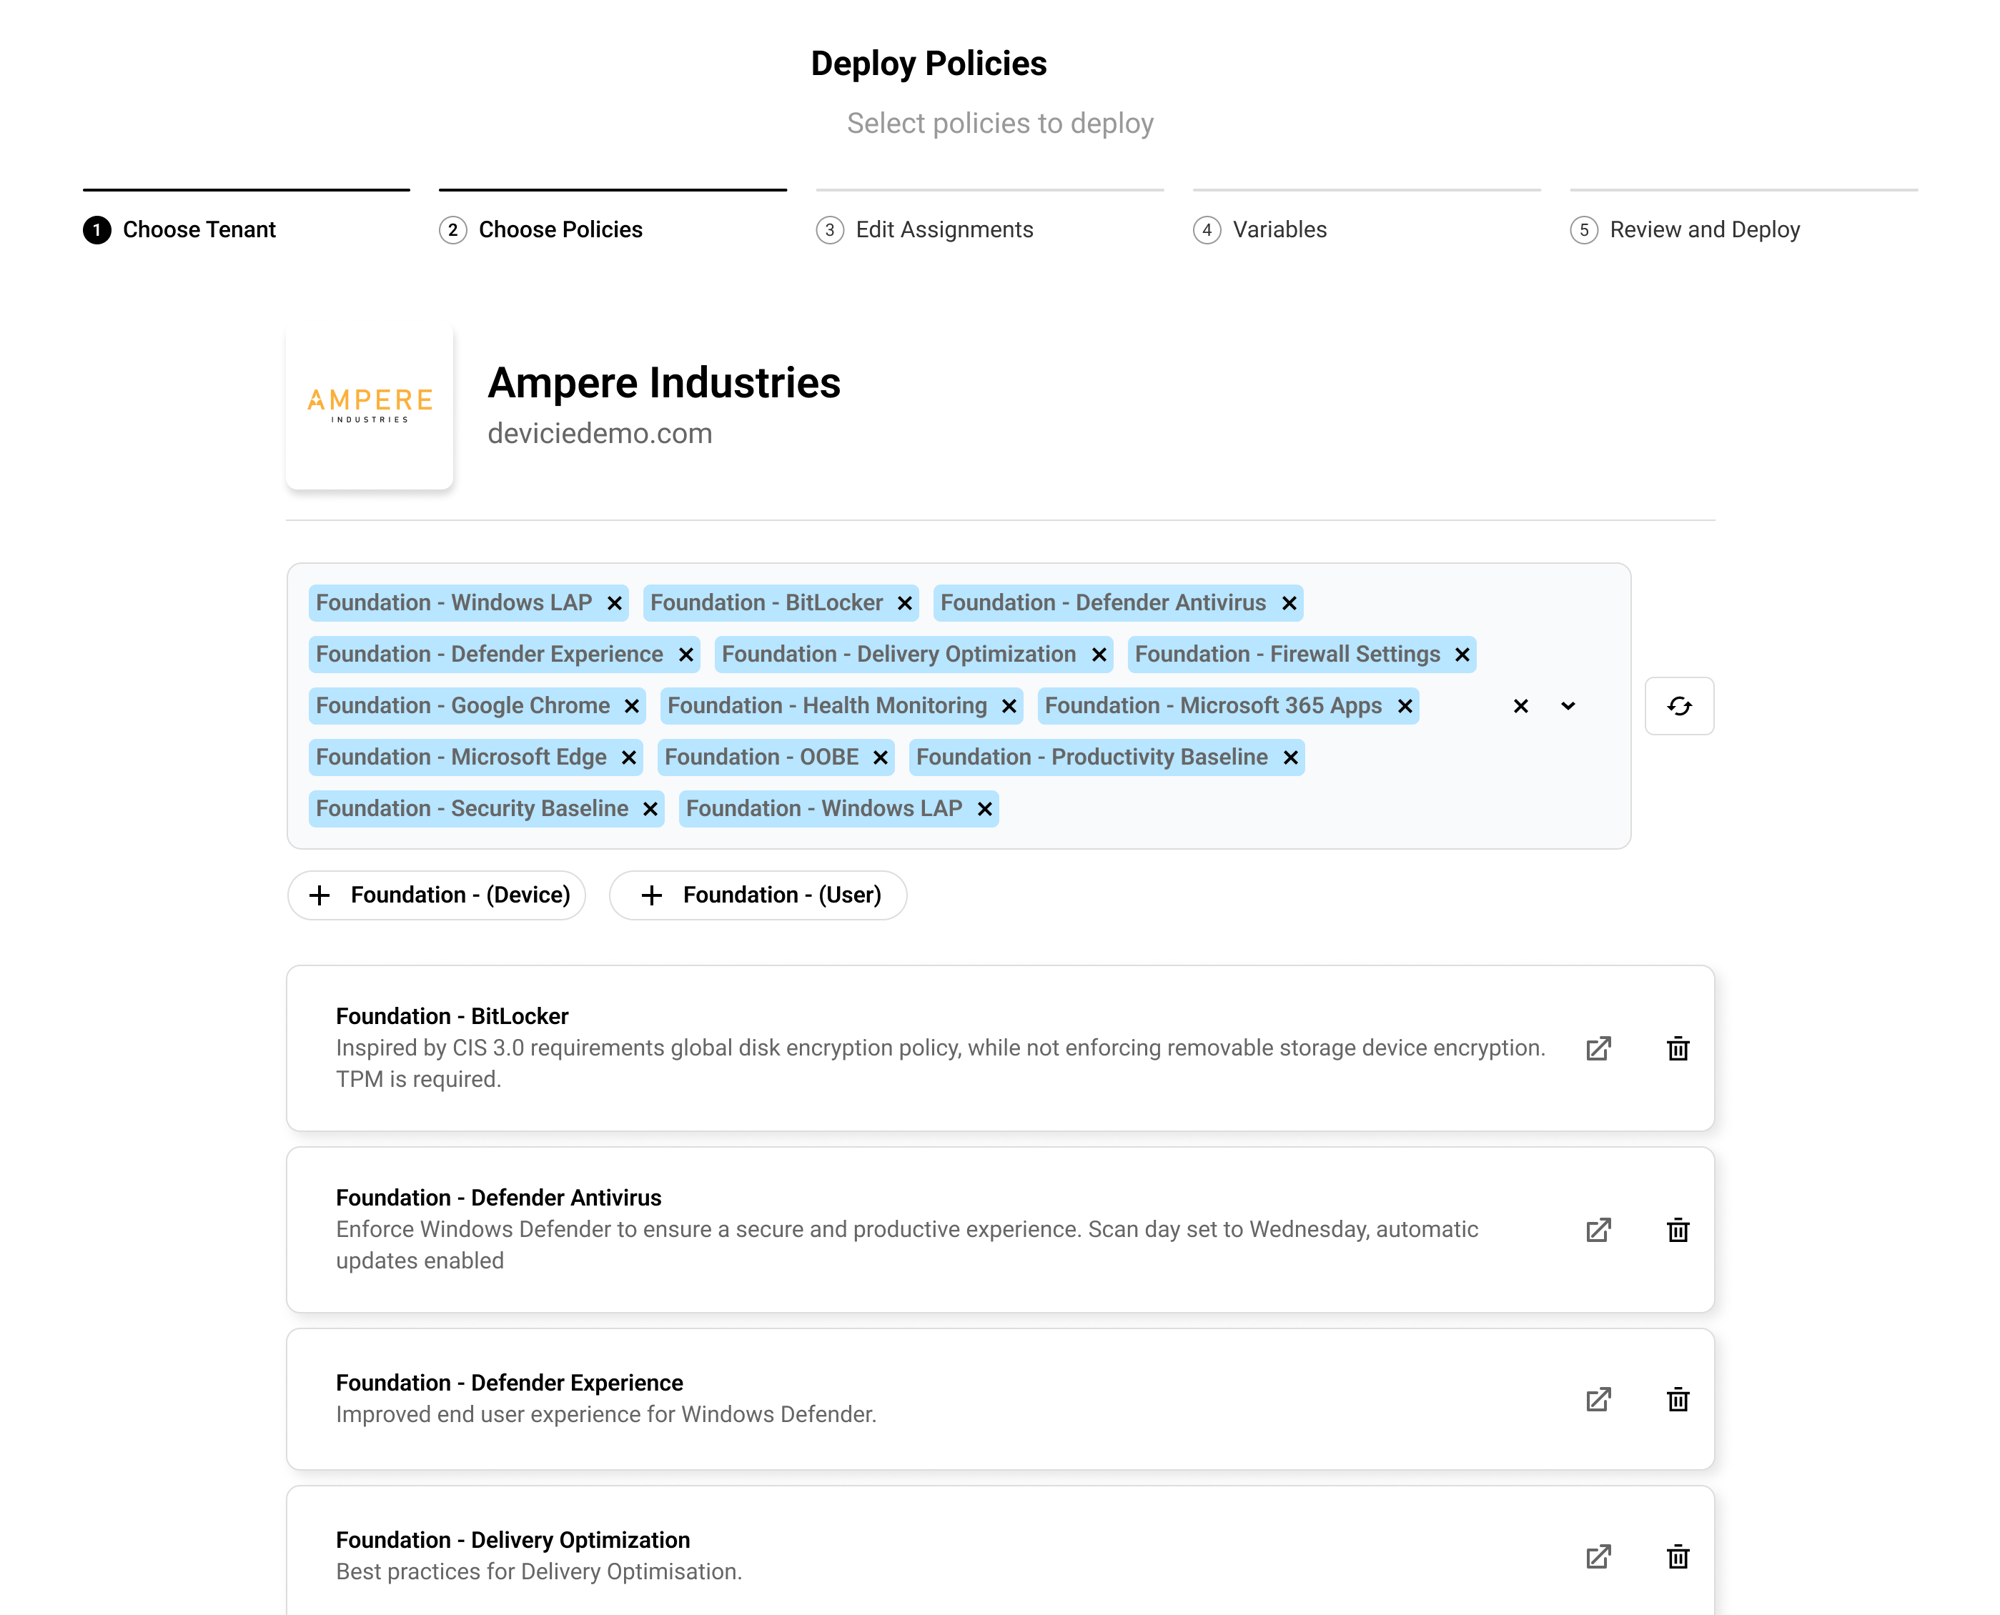Click the Ampere Industries tenant logo
2000x1615 pixels.
coord(369,406)
